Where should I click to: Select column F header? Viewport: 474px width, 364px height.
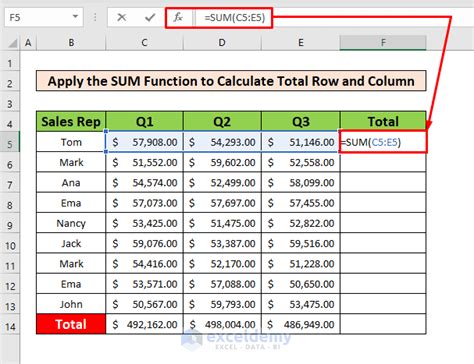[x=383, y=43]
